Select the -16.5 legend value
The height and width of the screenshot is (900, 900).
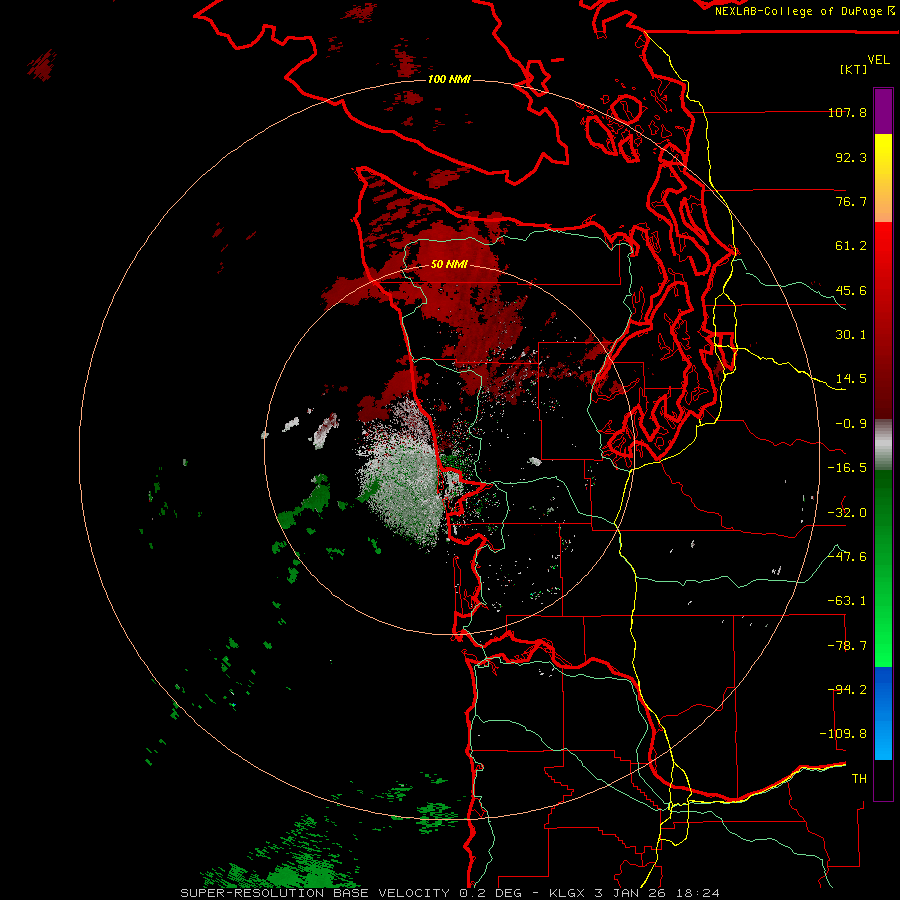847,468
